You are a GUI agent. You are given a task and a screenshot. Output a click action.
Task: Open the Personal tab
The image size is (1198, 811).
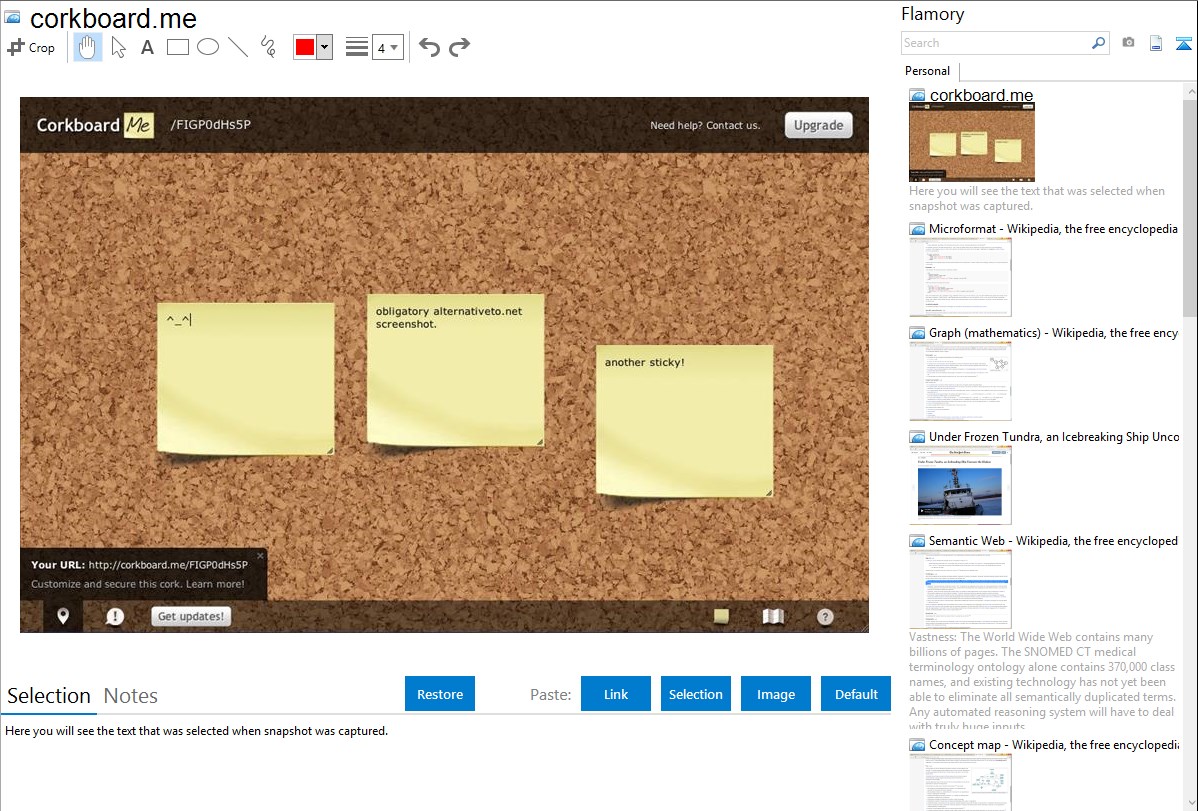927,71
